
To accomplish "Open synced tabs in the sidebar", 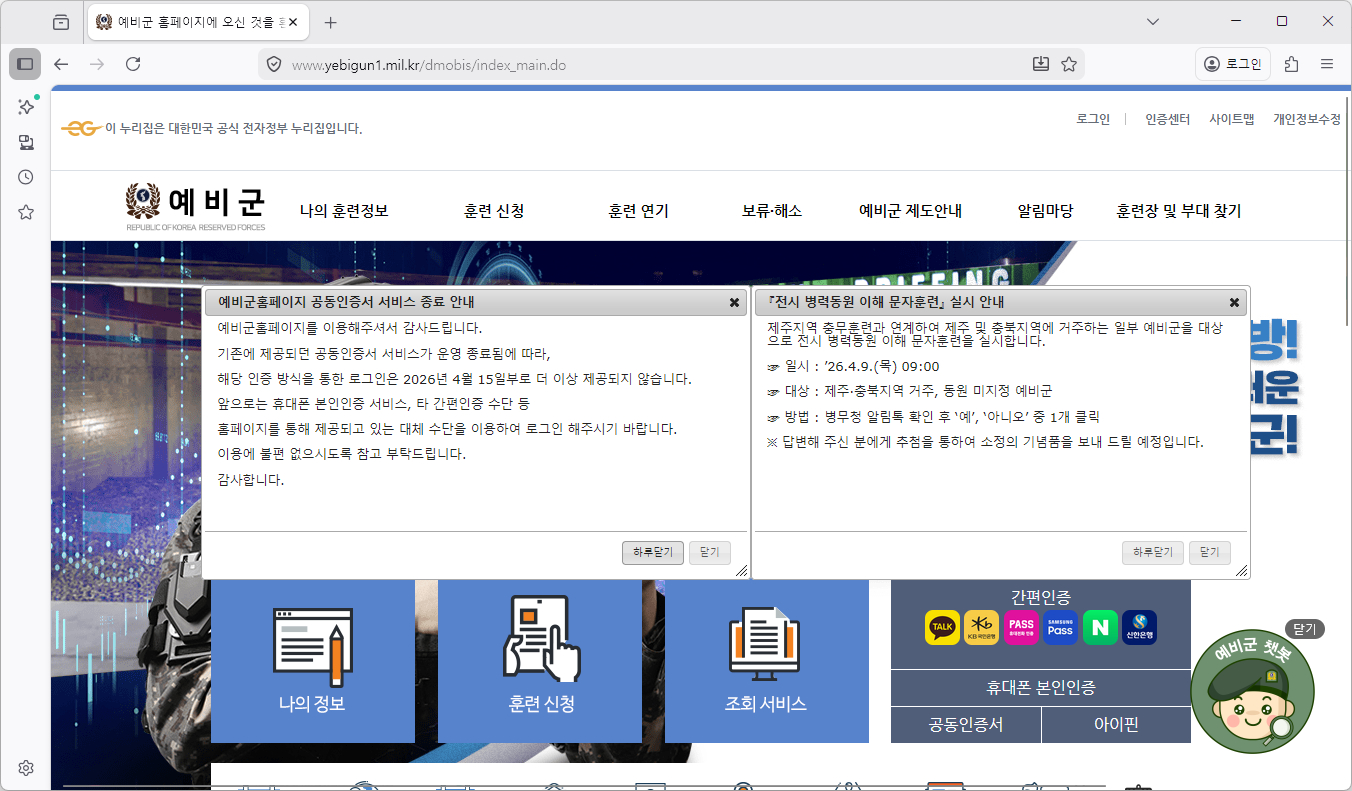I will [x=26, y=142].
